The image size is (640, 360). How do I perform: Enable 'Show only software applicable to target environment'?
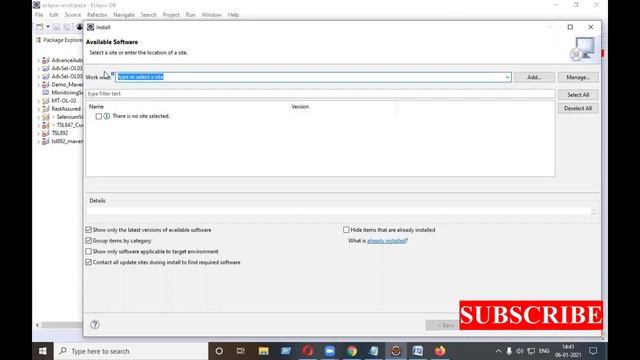pos(89,251)
